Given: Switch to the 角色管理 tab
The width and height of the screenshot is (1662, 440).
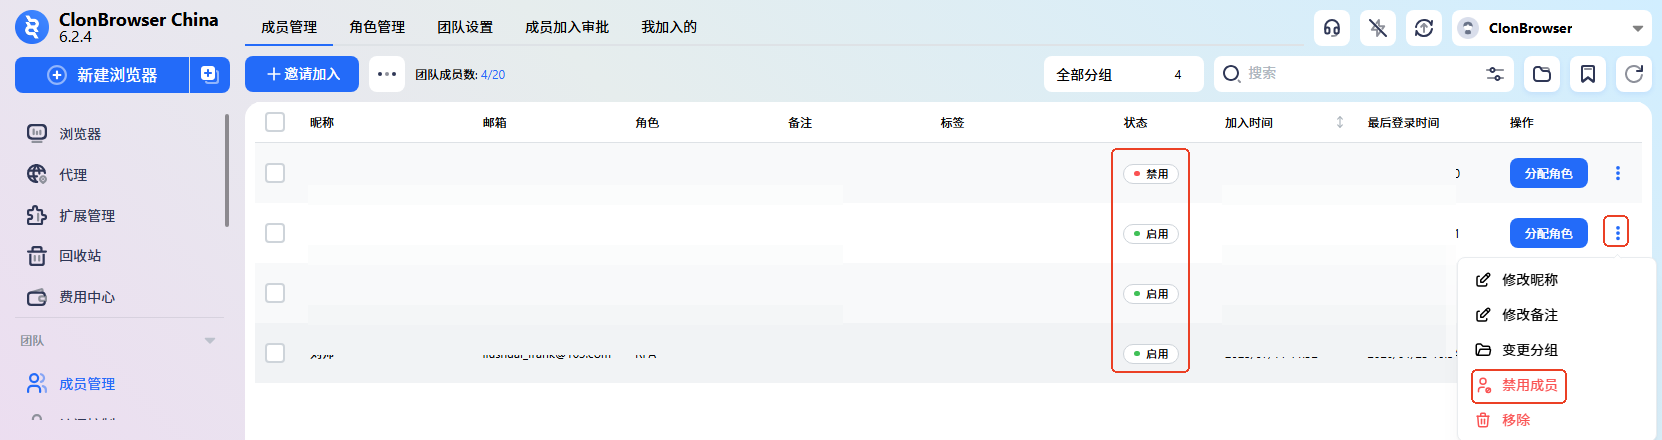Looking at the screenshot, I should pos(377,27).
